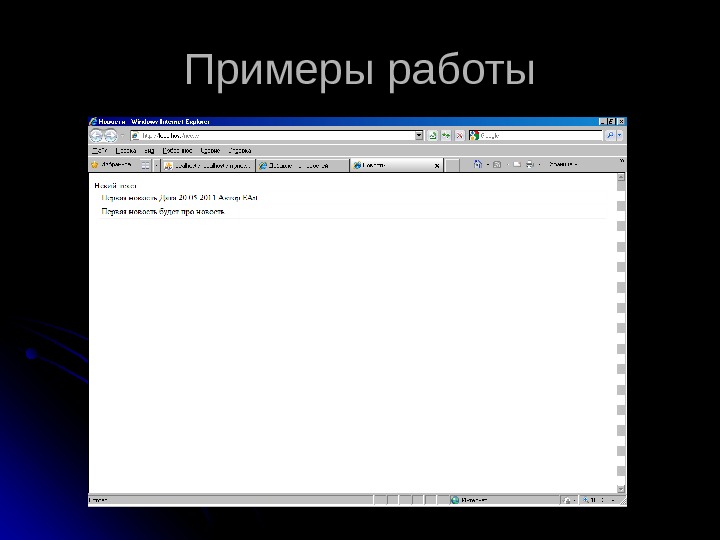
Task: Click the address bar URL field
Action: [272, 135]
